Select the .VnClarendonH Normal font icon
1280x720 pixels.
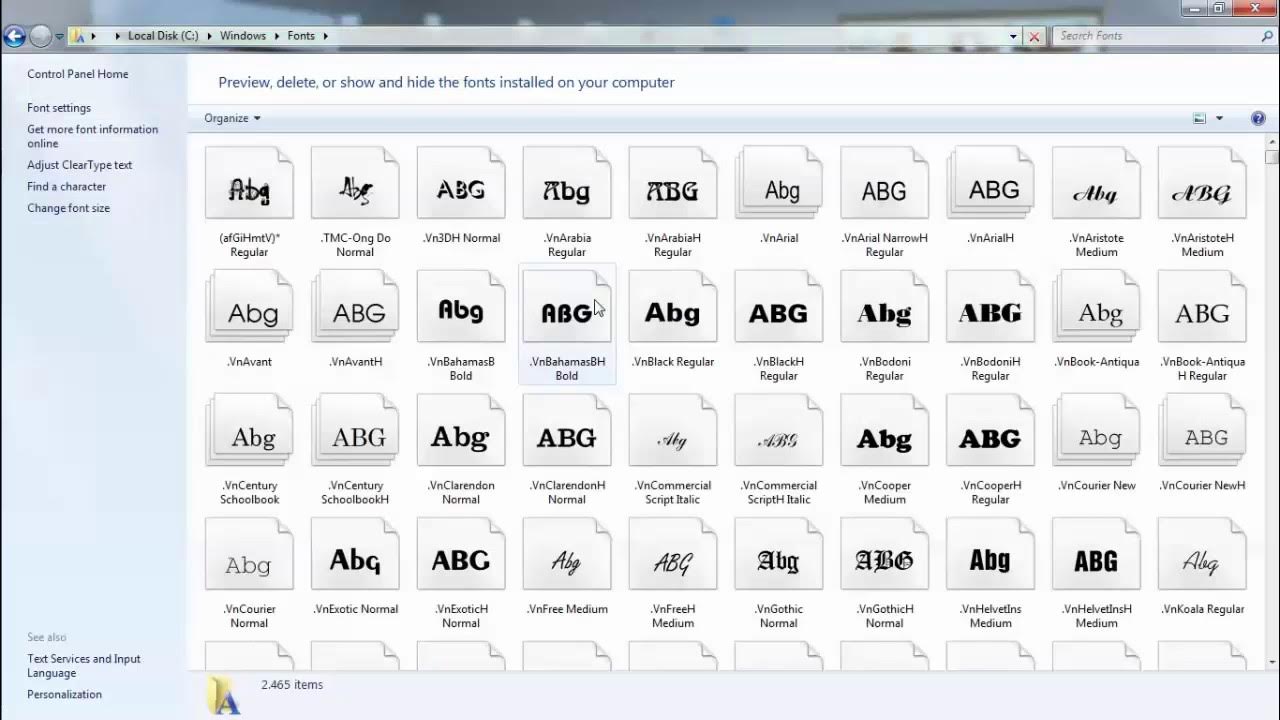(x=567, y=431)
